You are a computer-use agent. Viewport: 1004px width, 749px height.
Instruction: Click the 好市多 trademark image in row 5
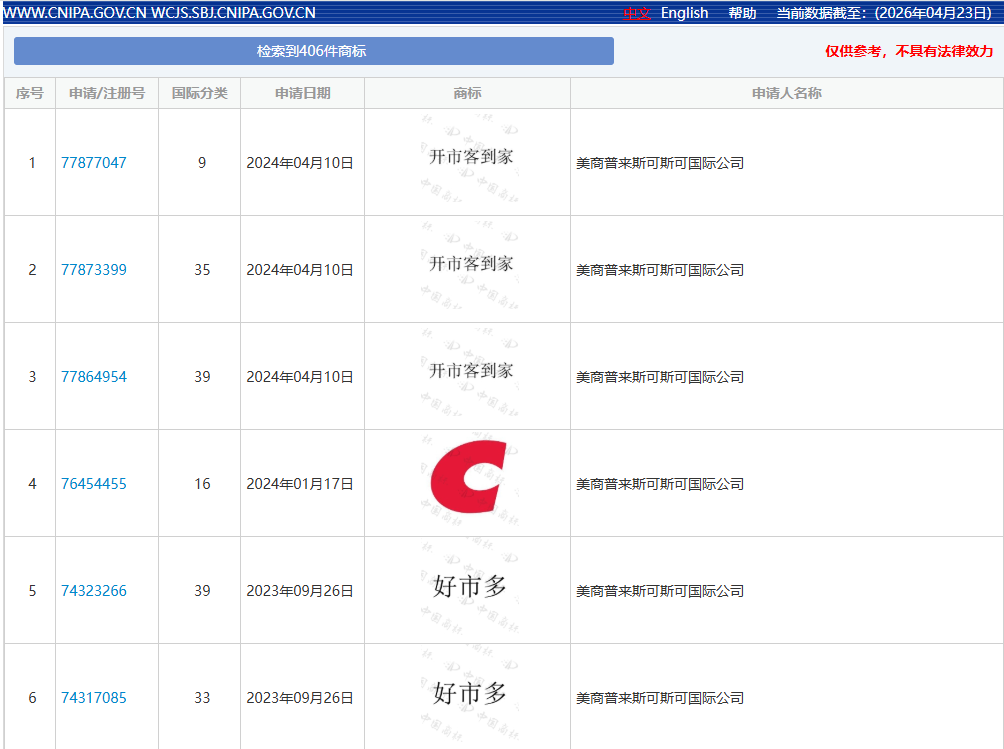(470, 586)
